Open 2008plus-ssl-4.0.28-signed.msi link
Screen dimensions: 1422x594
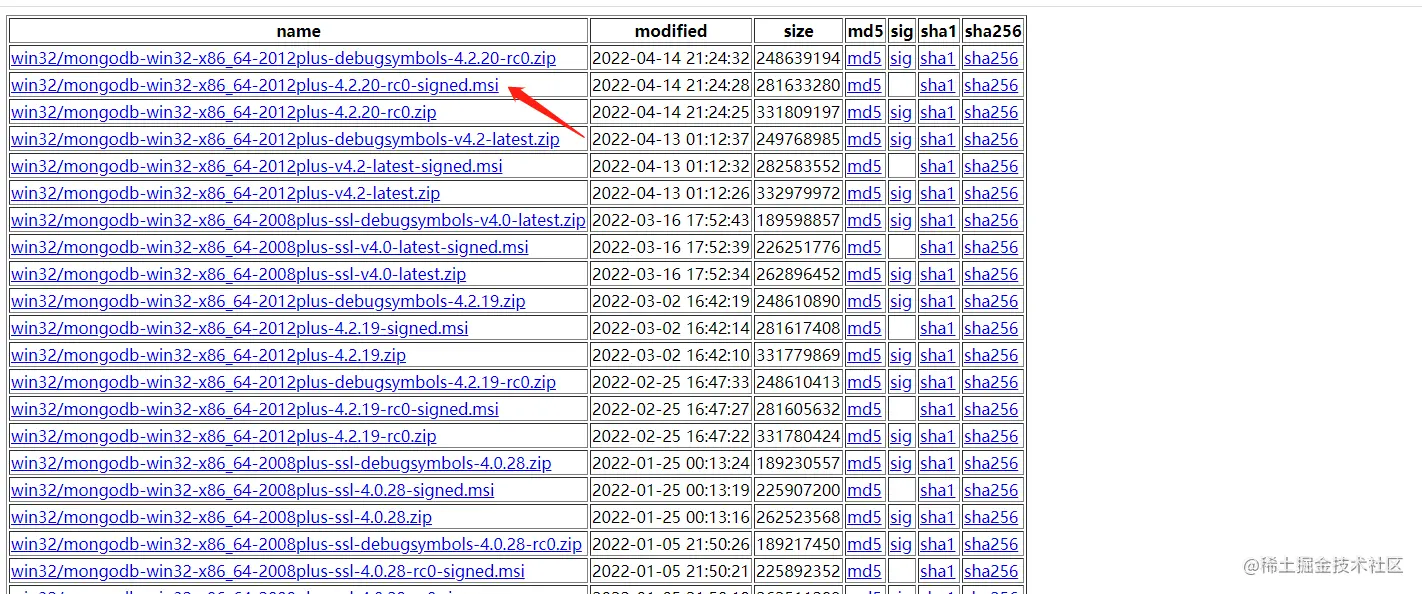coord(253,490)
